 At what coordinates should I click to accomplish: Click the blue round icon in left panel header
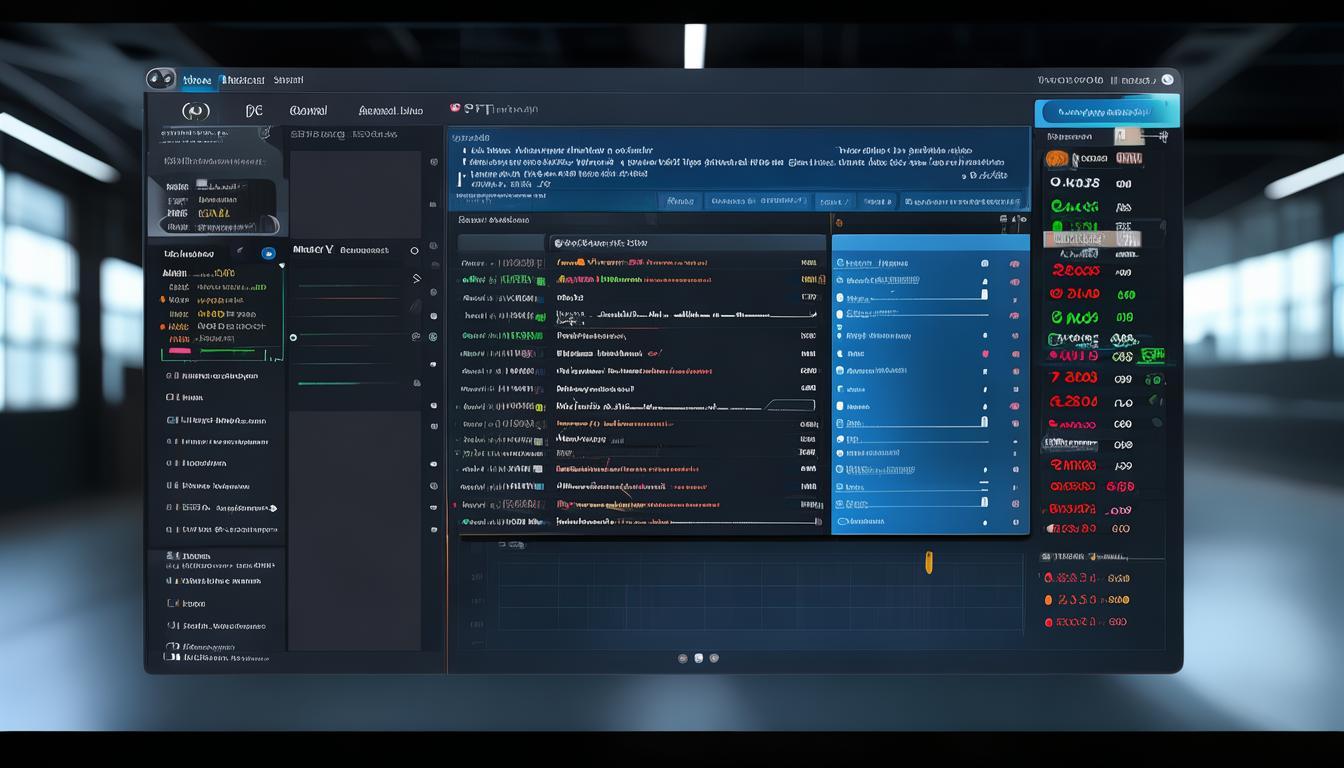pos(268,254)
